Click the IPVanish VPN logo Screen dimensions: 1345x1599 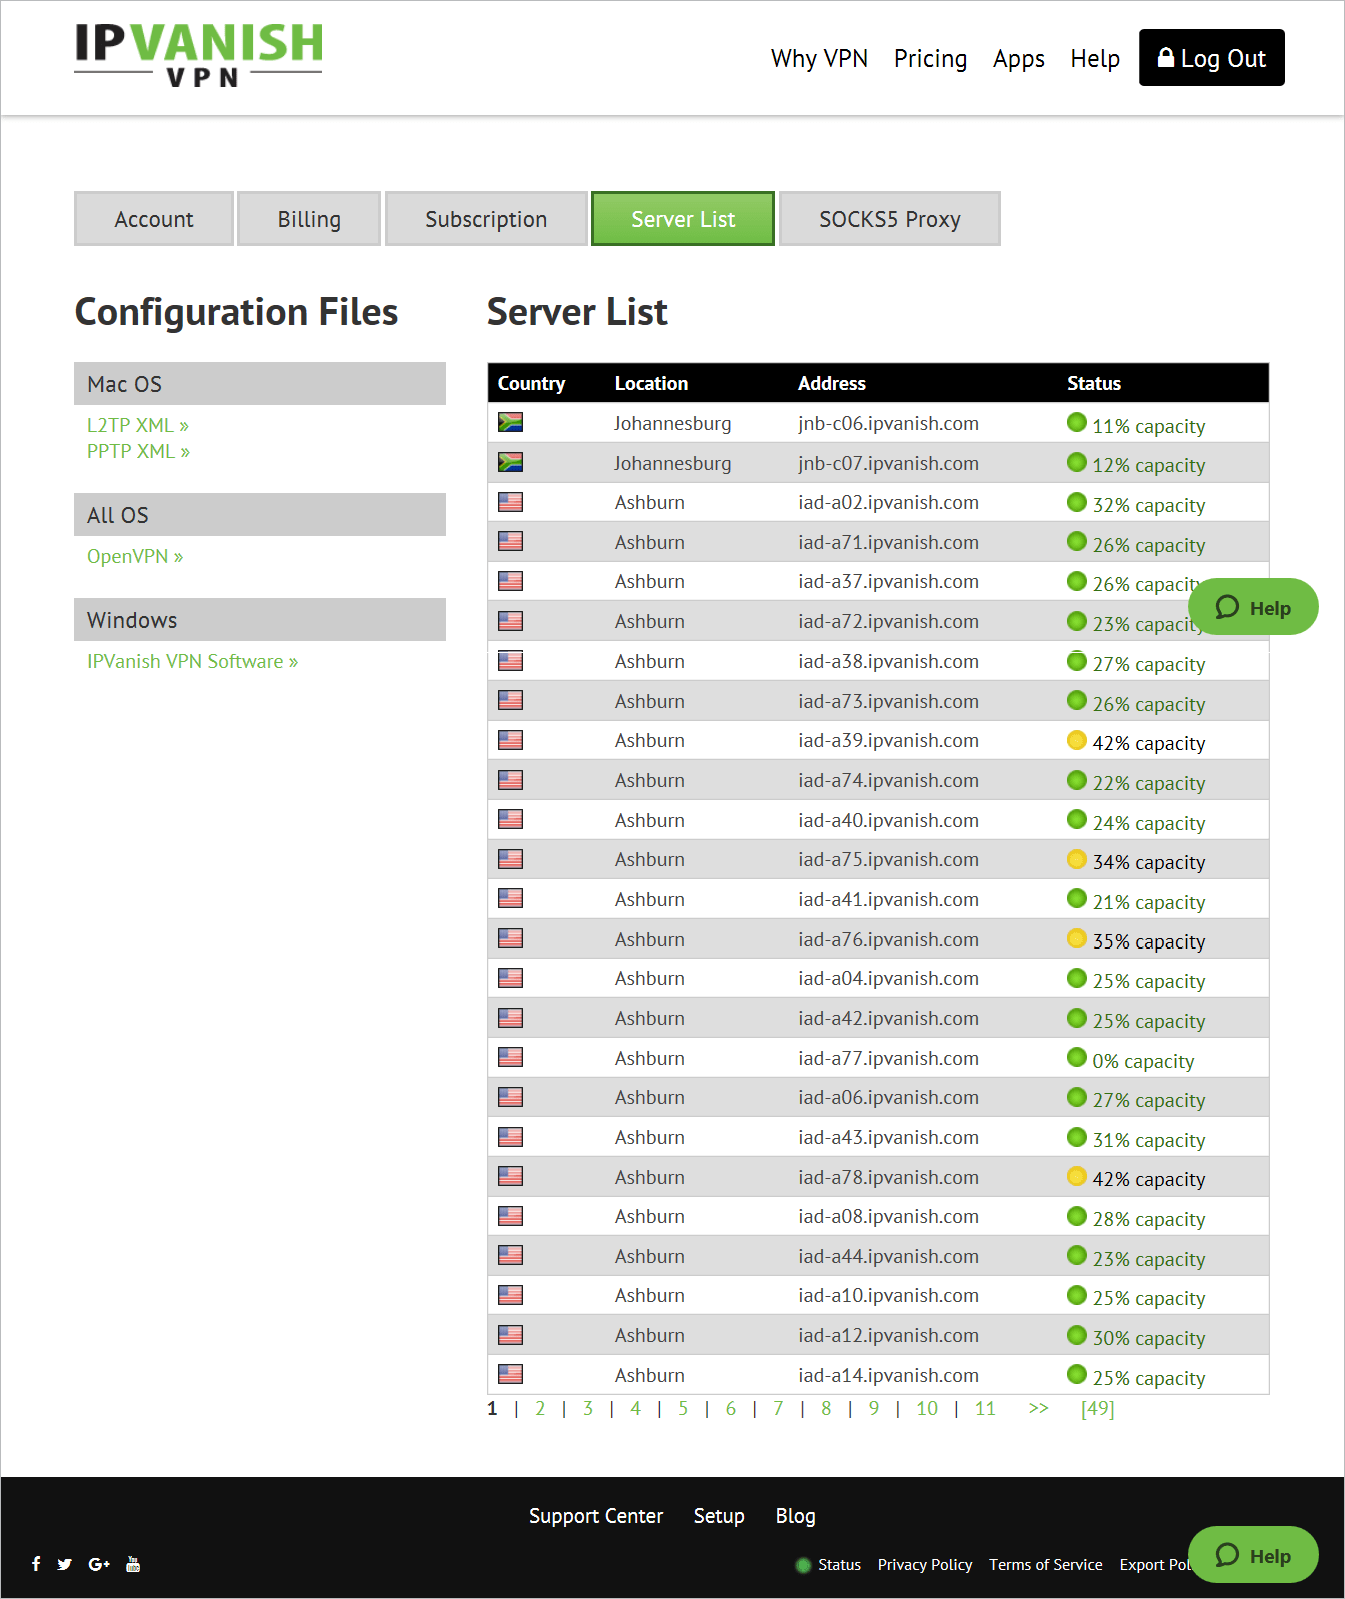199,56
